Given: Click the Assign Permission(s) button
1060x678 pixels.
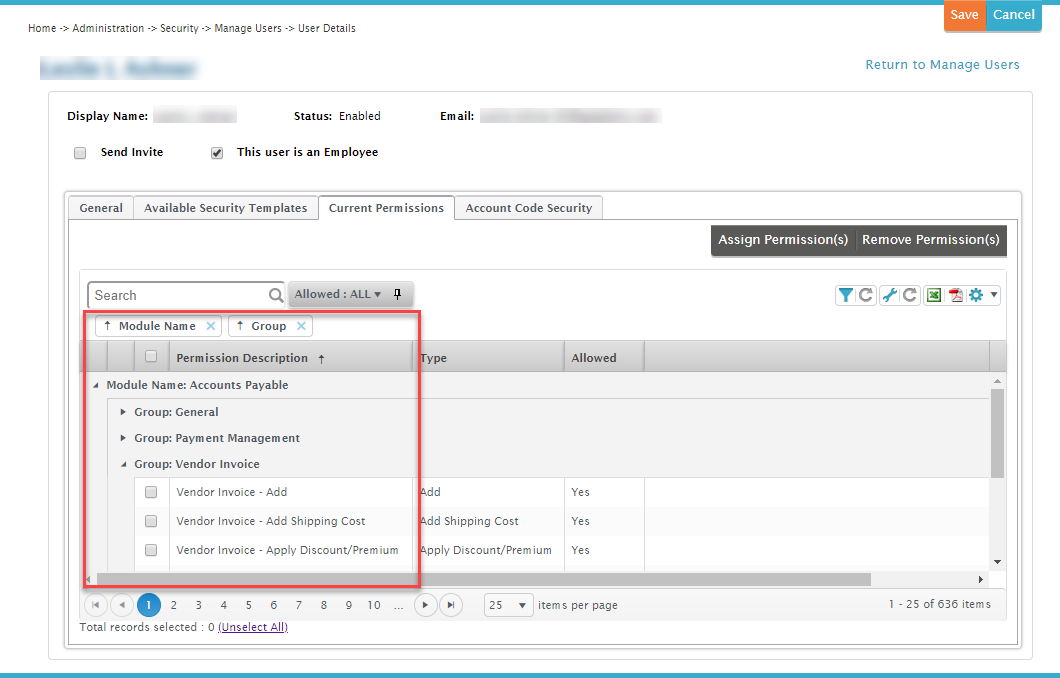Looking at the screenshot, I should click(x=783, y=240).
